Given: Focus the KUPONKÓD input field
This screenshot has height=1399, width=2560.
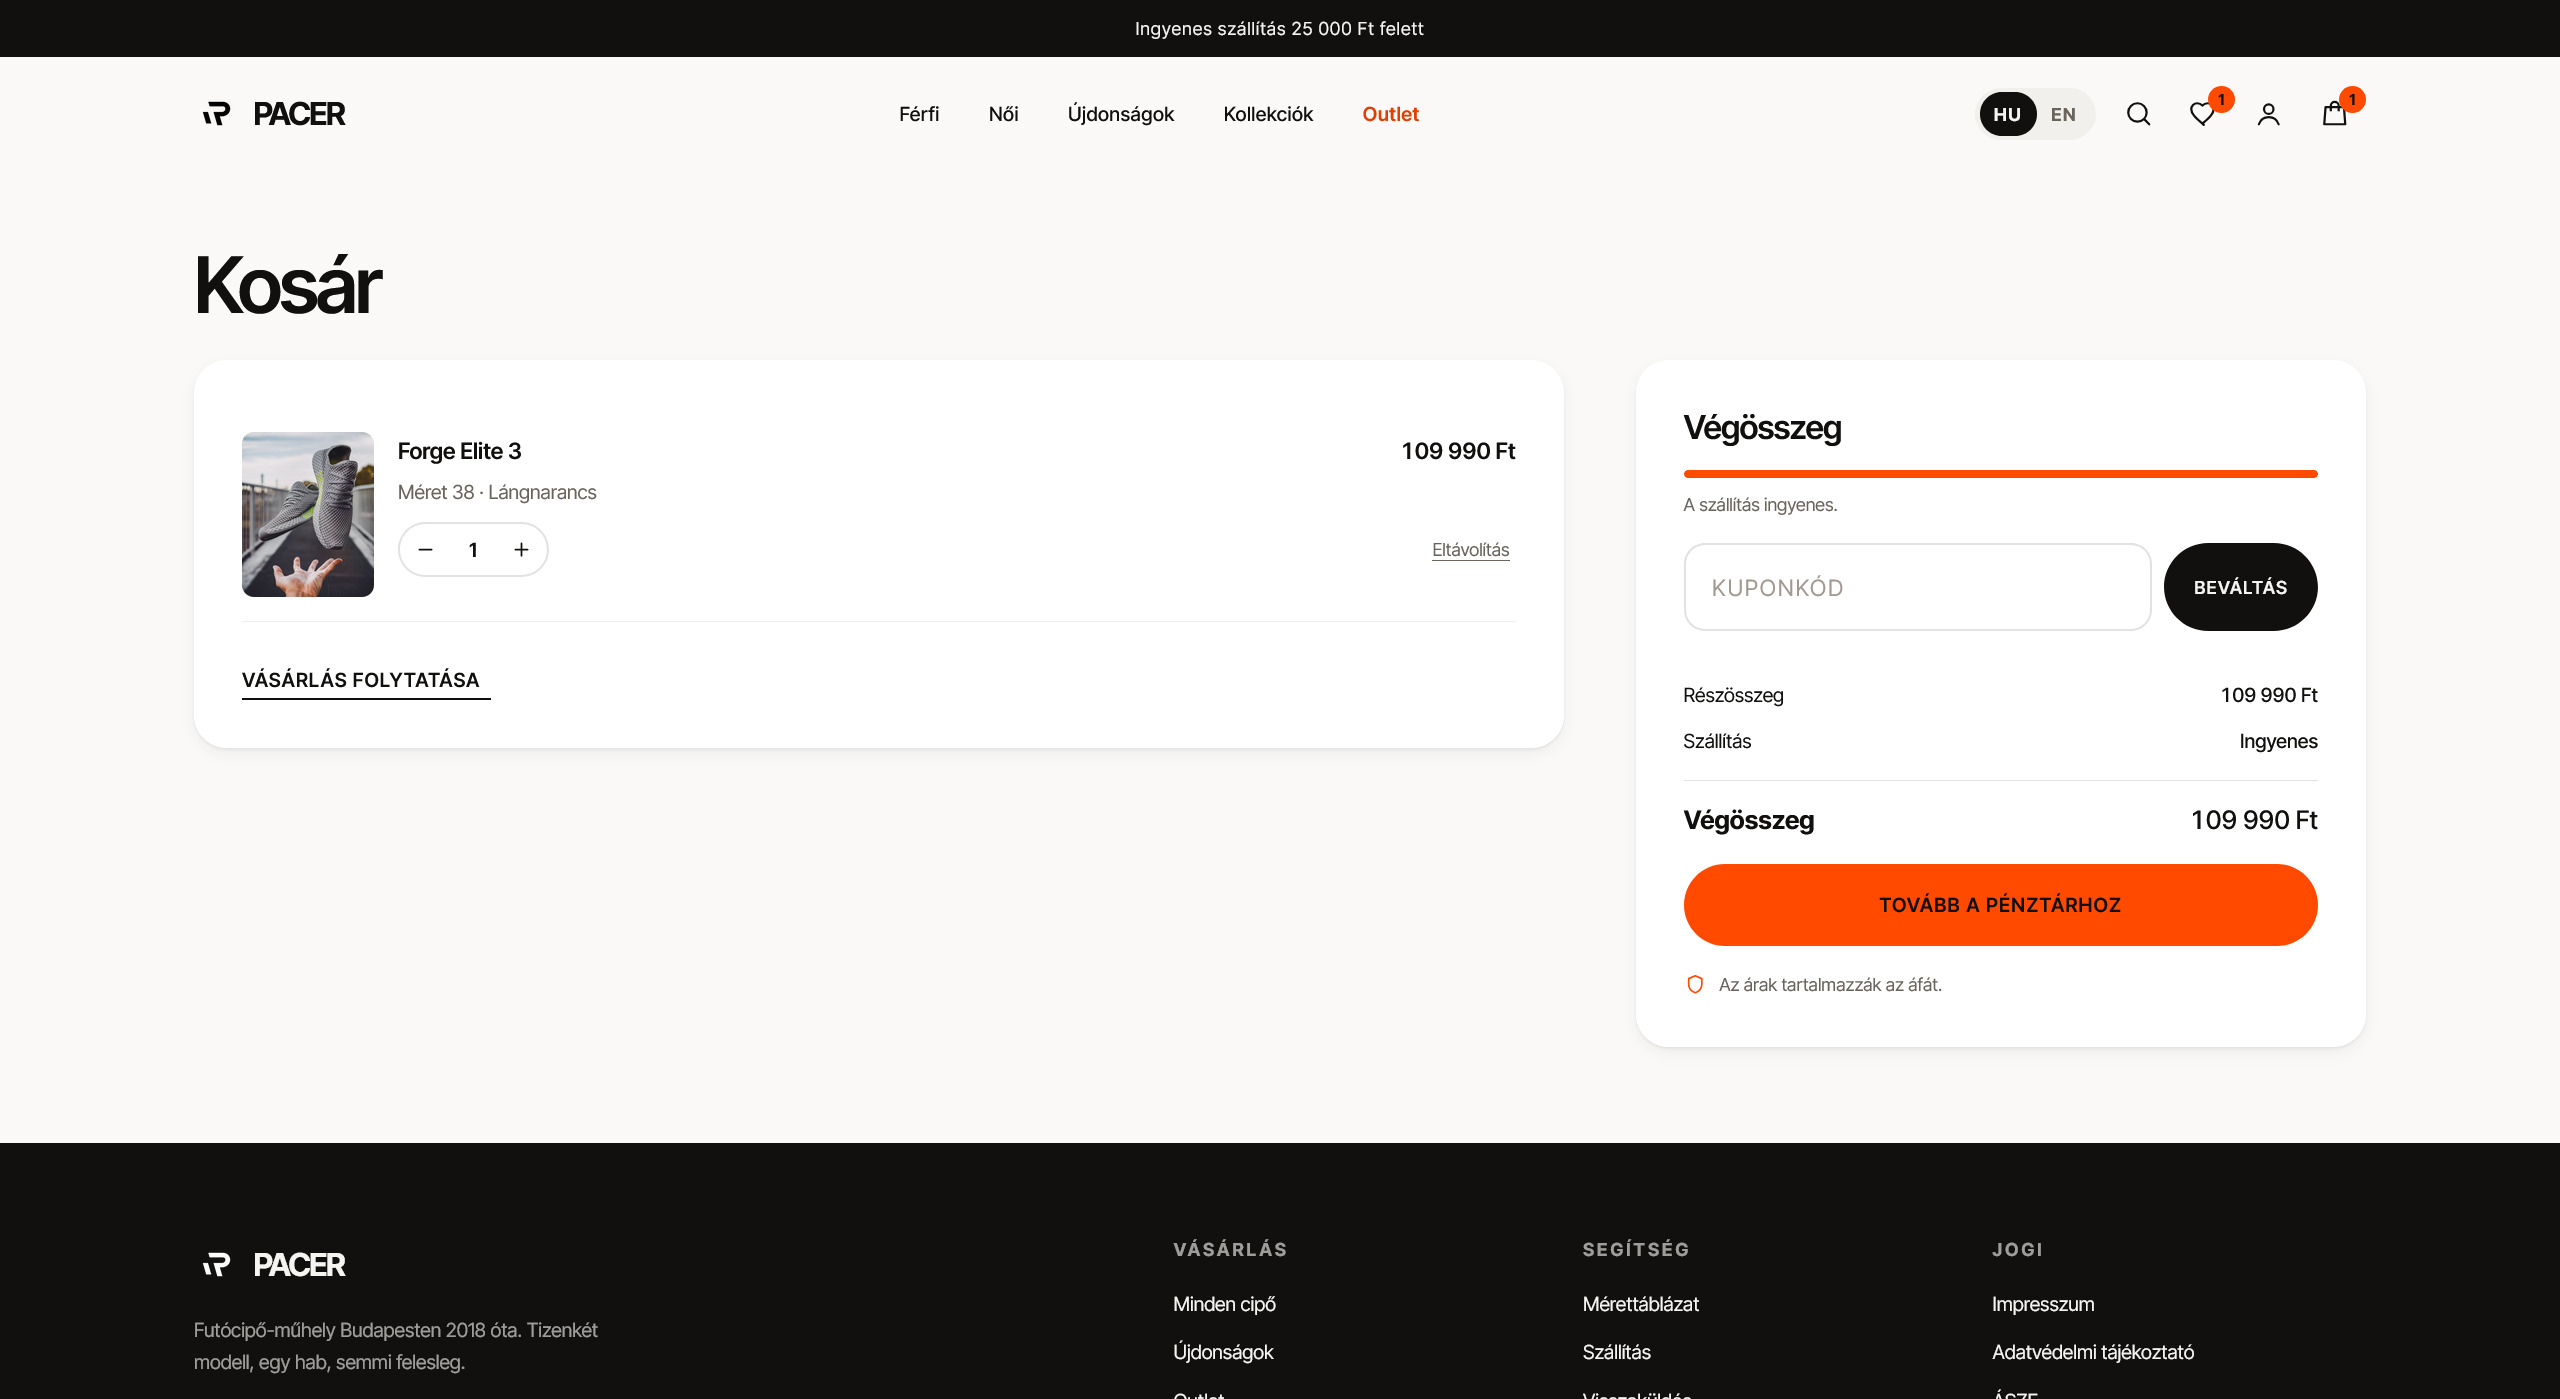Looking at the screenshot, I should click(1917, 587).
